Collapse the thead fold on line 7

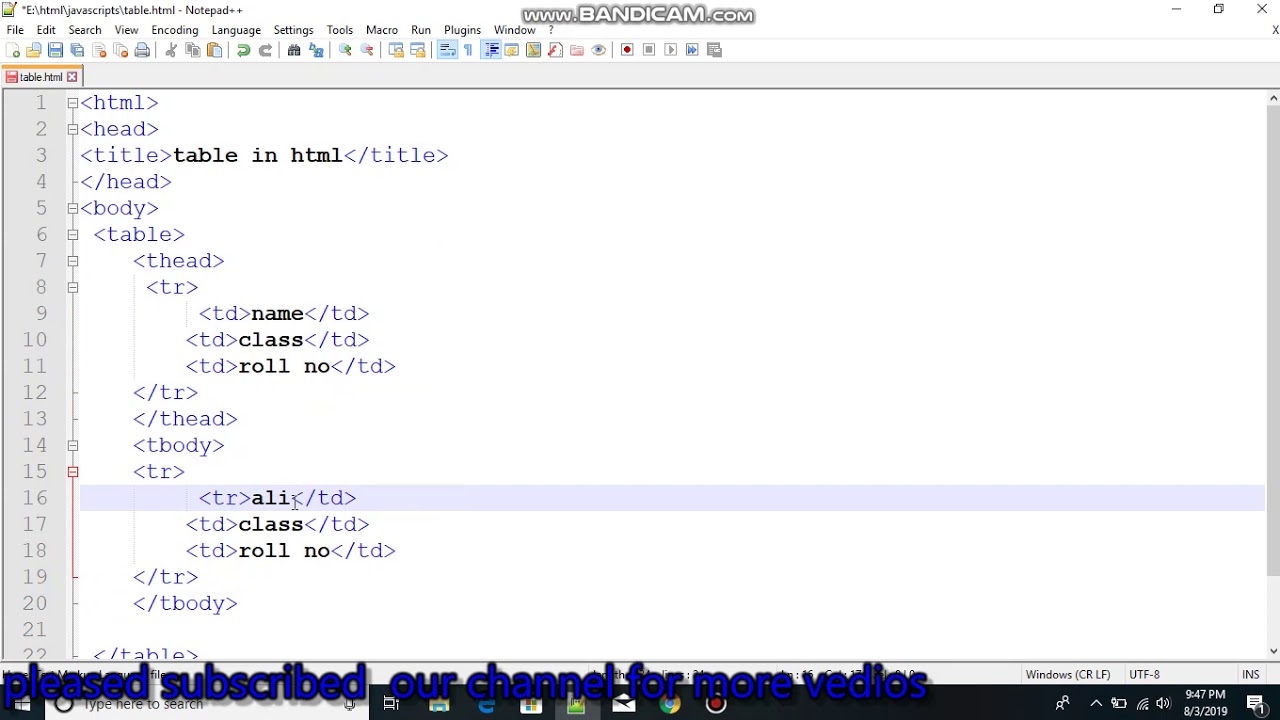tap(72, 261)
